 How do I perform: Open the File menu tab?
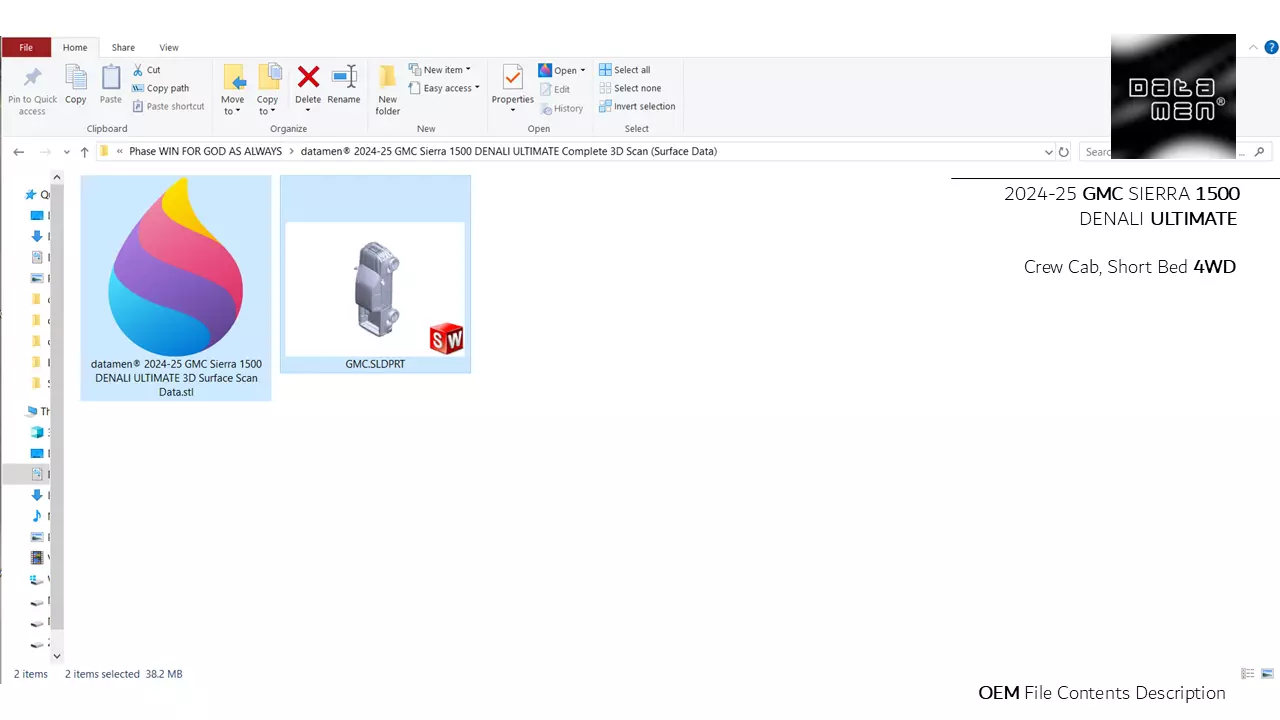[26, 47]
